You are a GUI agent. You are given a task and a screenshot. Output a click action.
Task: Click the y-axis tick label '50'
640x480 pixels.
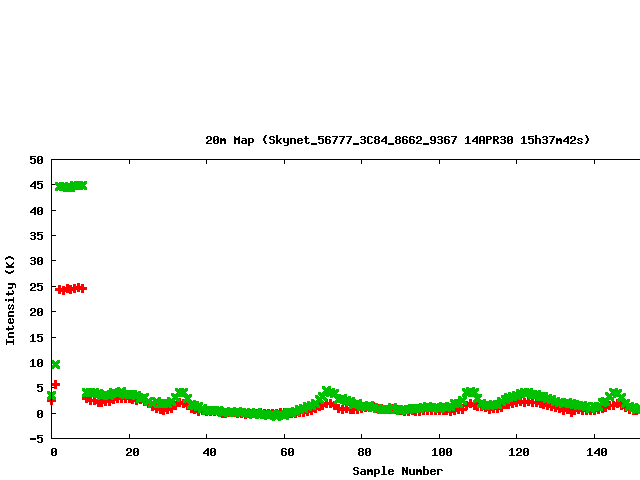36,160
